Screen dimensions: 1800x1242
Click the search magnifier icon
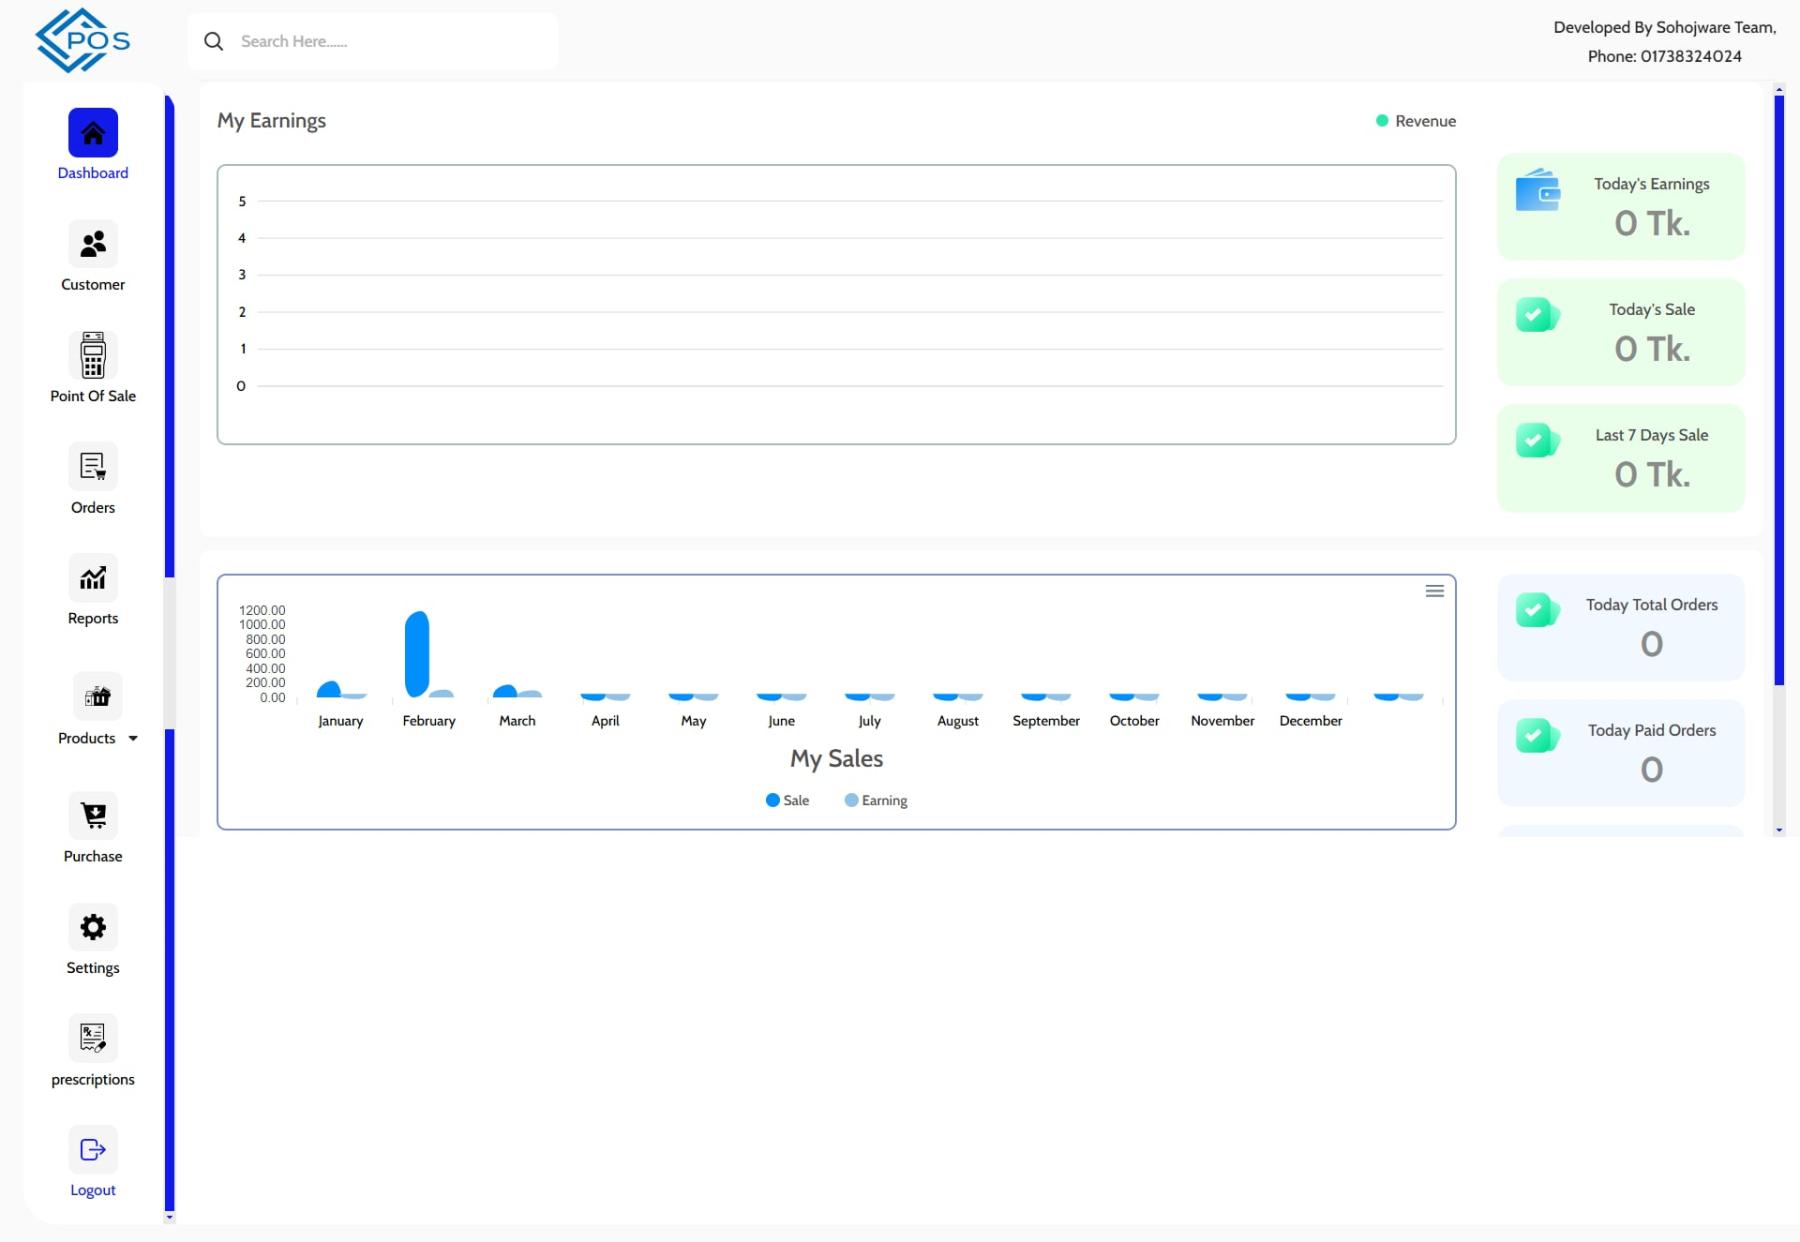(213, 41)
